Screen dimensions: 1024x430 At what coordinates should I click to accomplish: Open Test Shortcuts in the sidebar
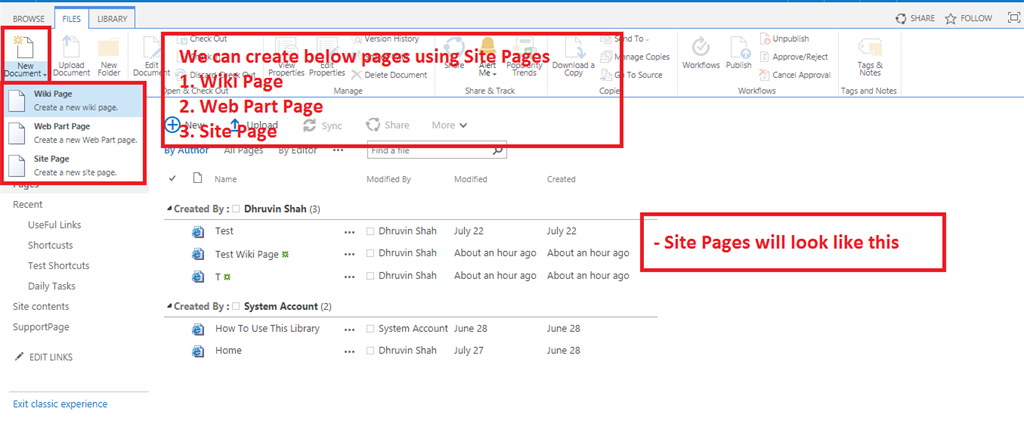[59, 266]
